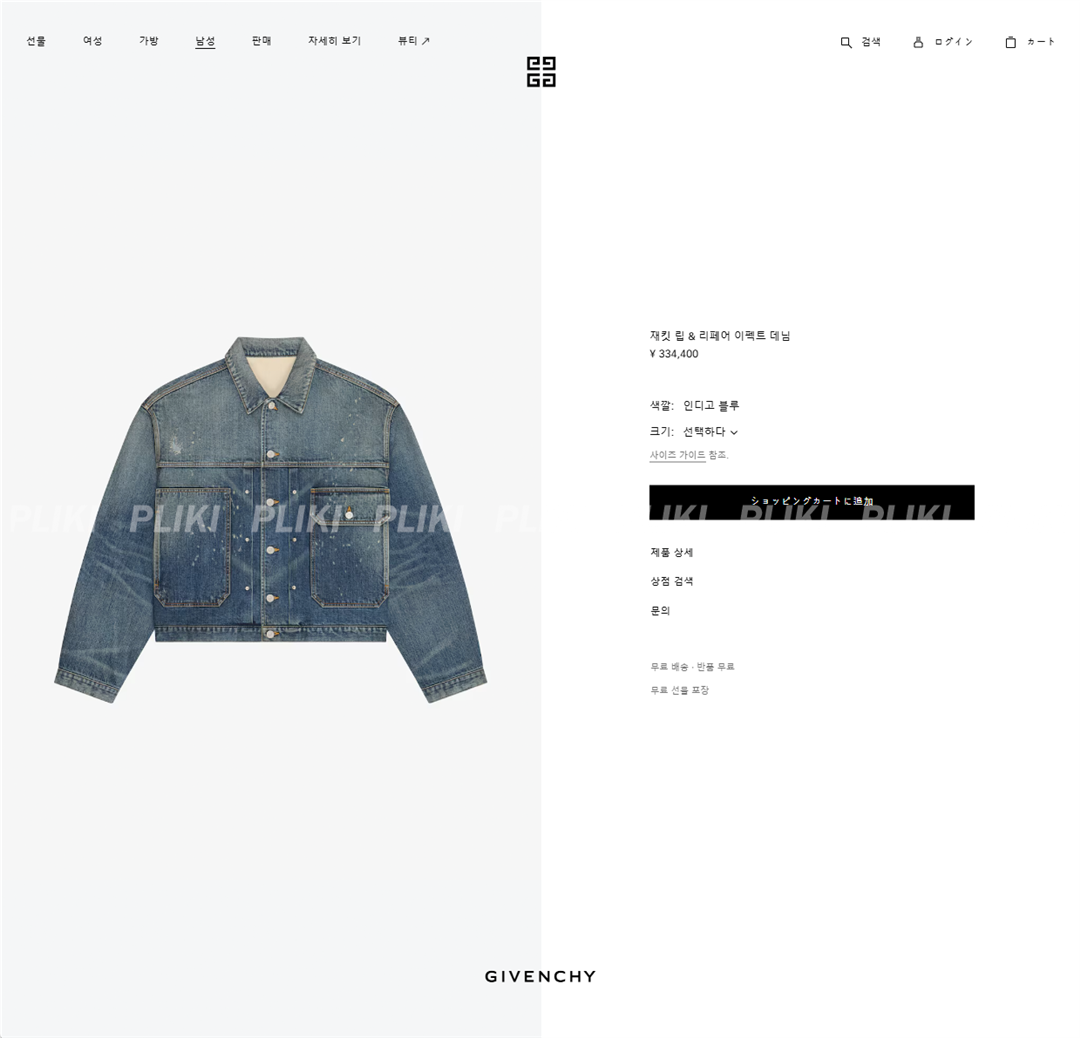This screenshot has height=1038, width=1080.
Task: Select the 가방 menu item
Action: click(149, 41)
